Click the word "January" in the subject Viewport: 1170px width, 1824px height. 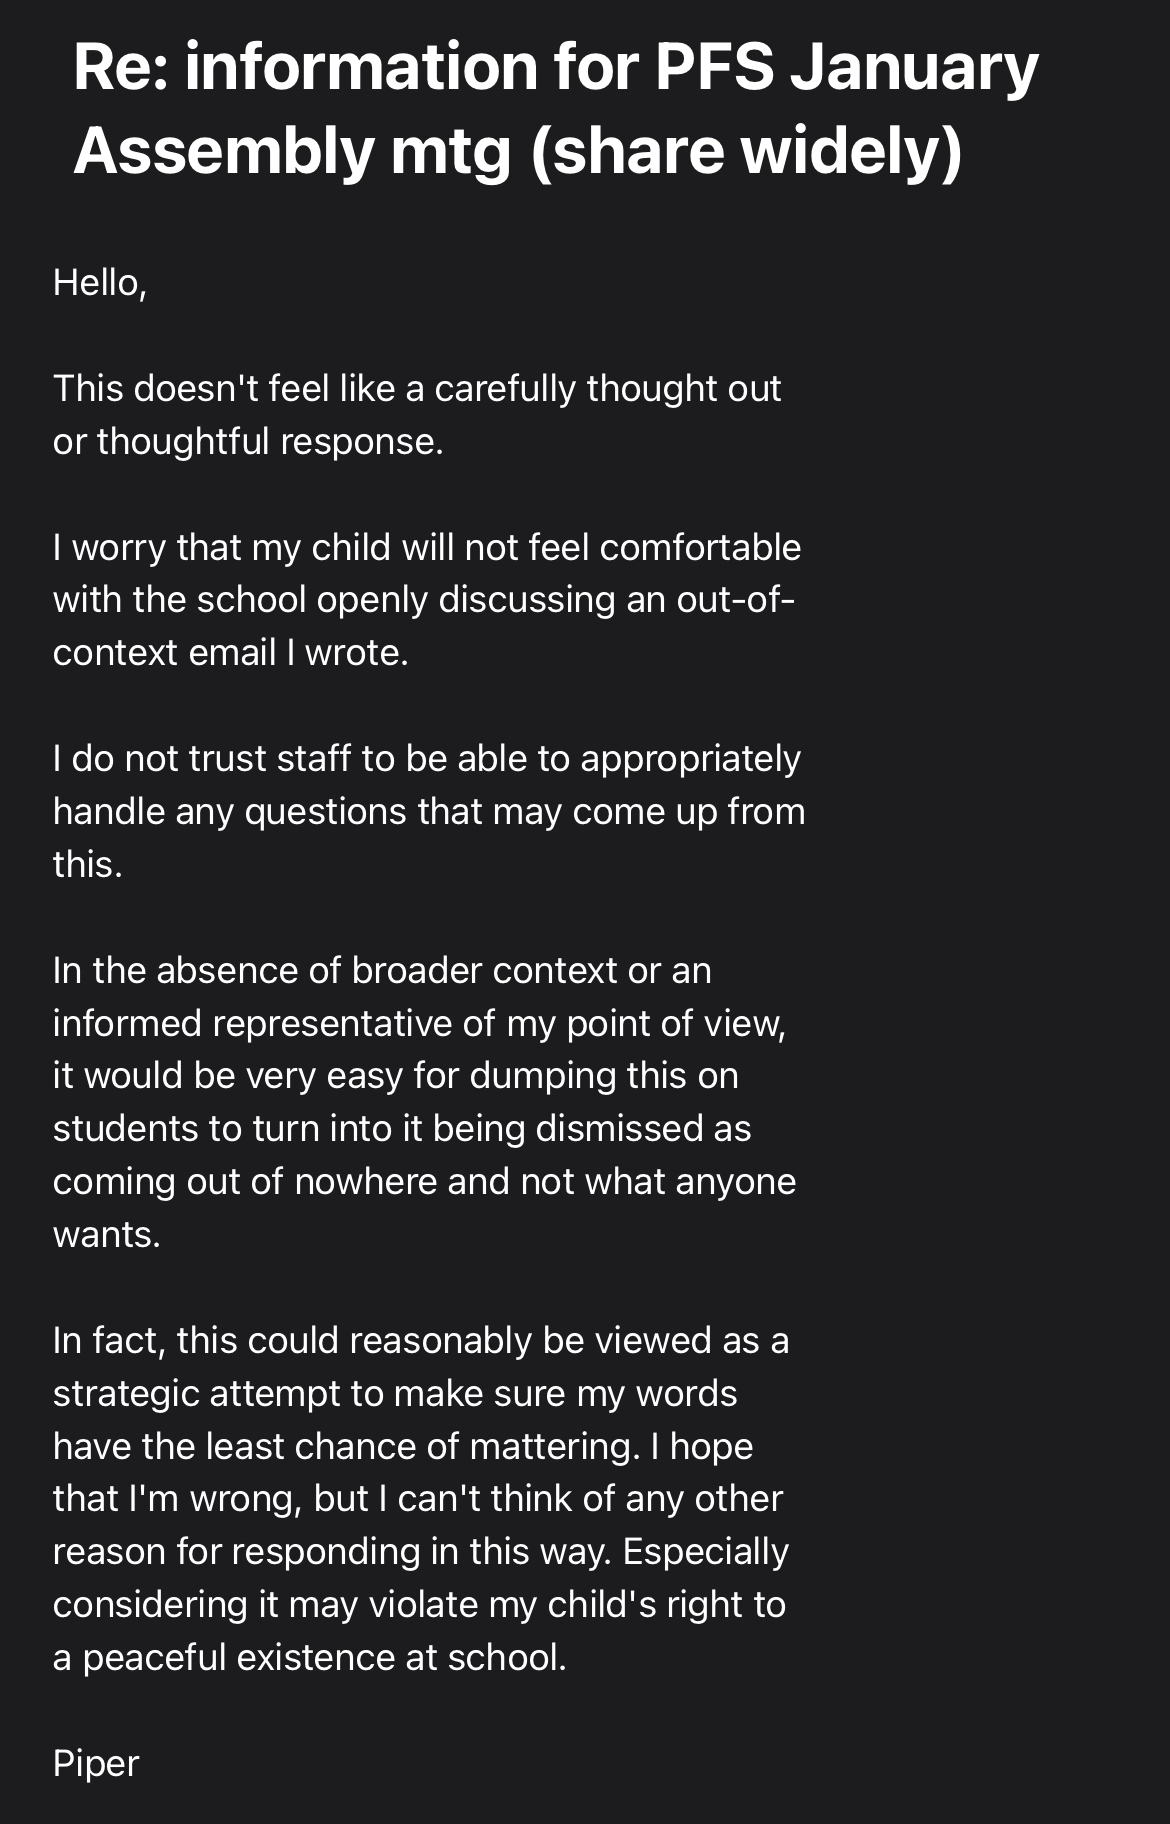coord(914,68)
